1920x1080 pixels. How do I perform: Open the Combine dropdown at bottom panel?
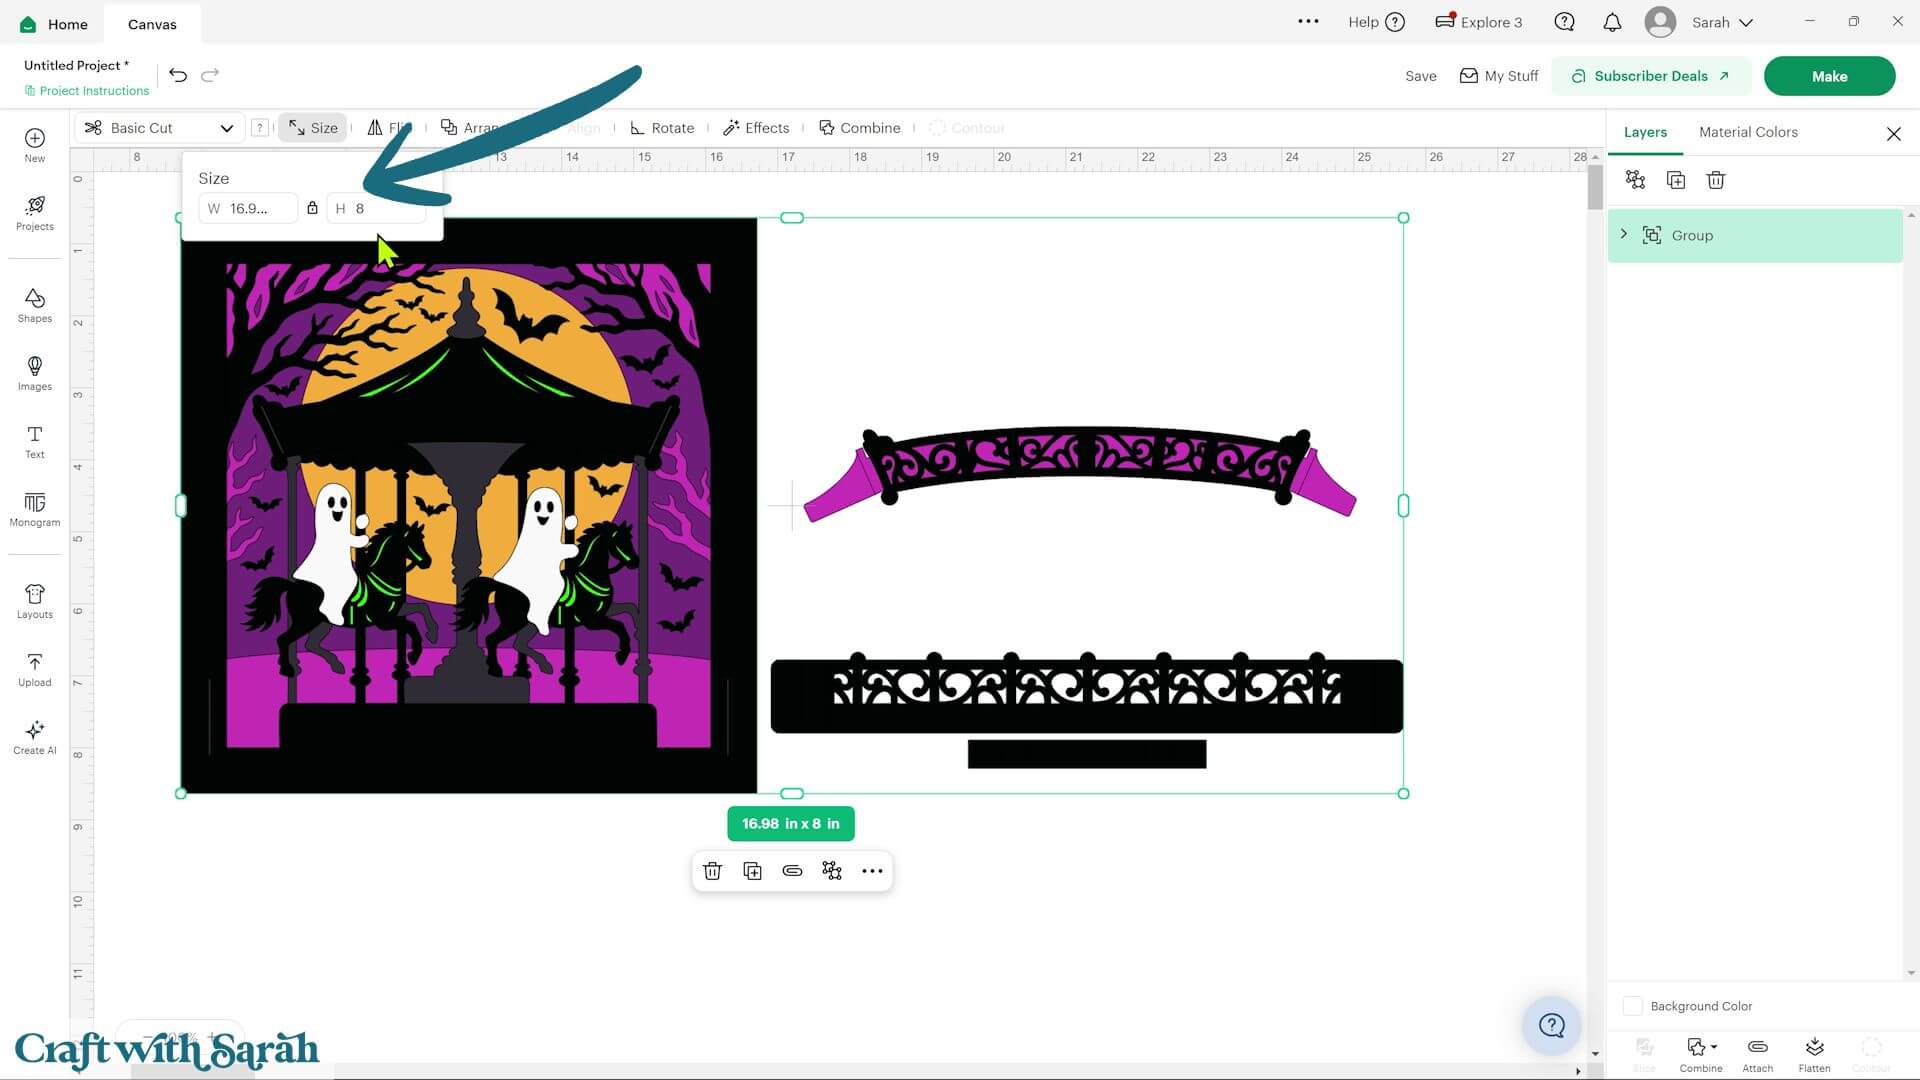tap(1701, 1054)
